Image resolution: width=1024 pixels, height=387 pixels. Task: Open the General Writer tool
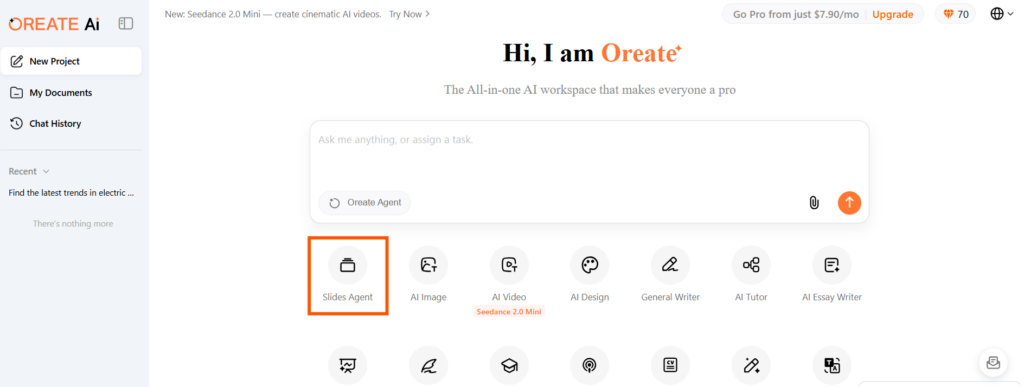point(670,265)
